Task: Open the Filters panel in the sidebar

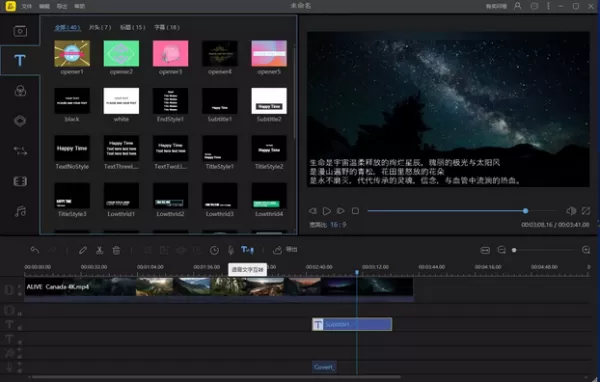Action: pyautogui.click(x=20, y=91)
